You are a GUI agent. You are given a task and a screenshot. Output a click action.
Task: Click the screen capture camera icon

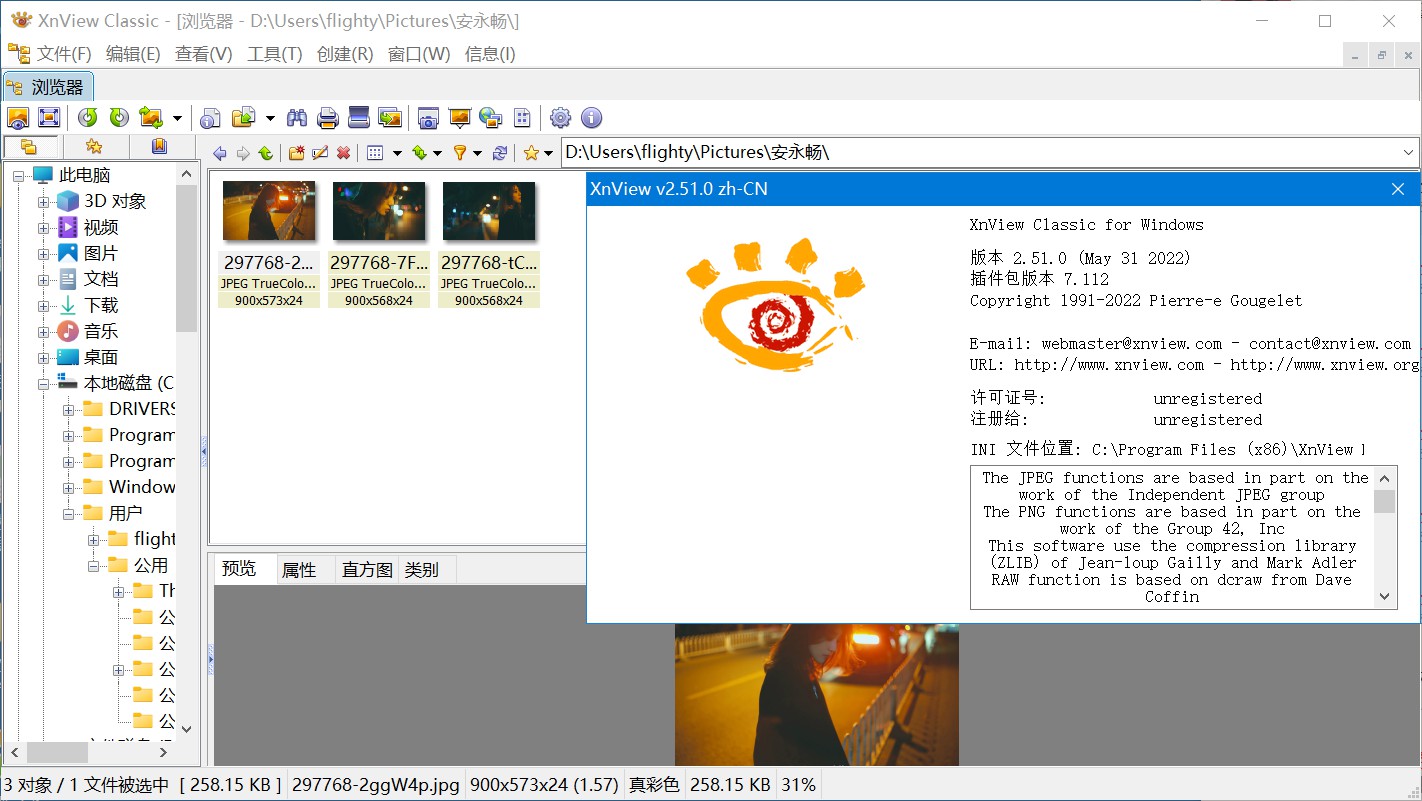[x=428, y=118]
